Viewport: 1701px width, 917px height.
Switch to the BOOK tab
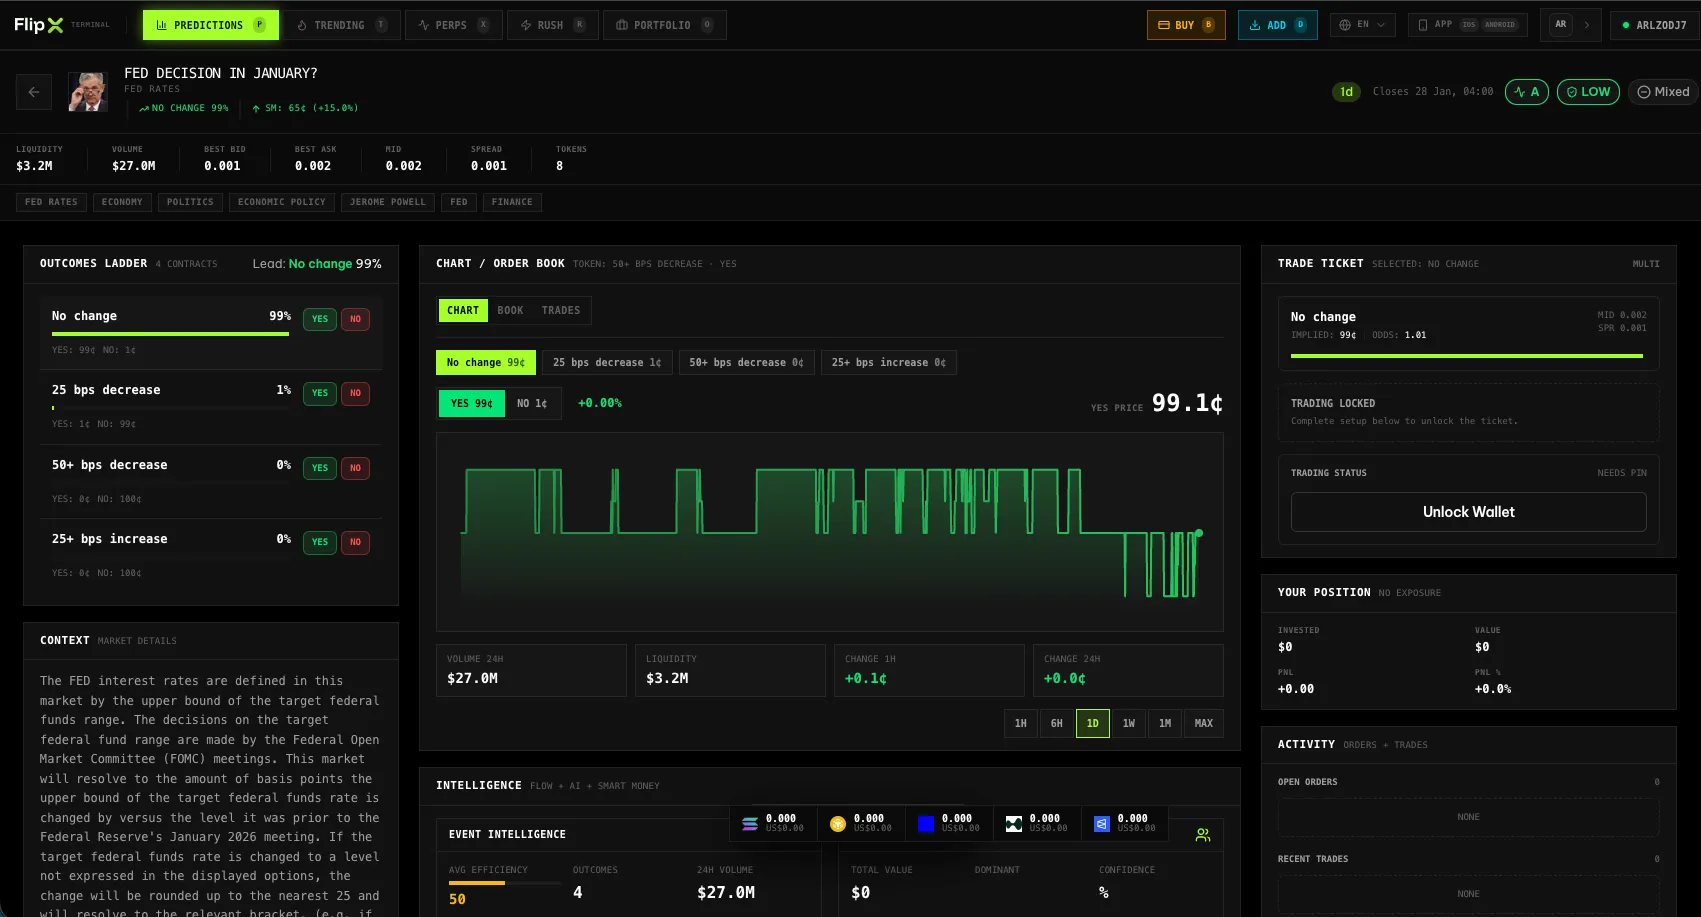point(510,310)
